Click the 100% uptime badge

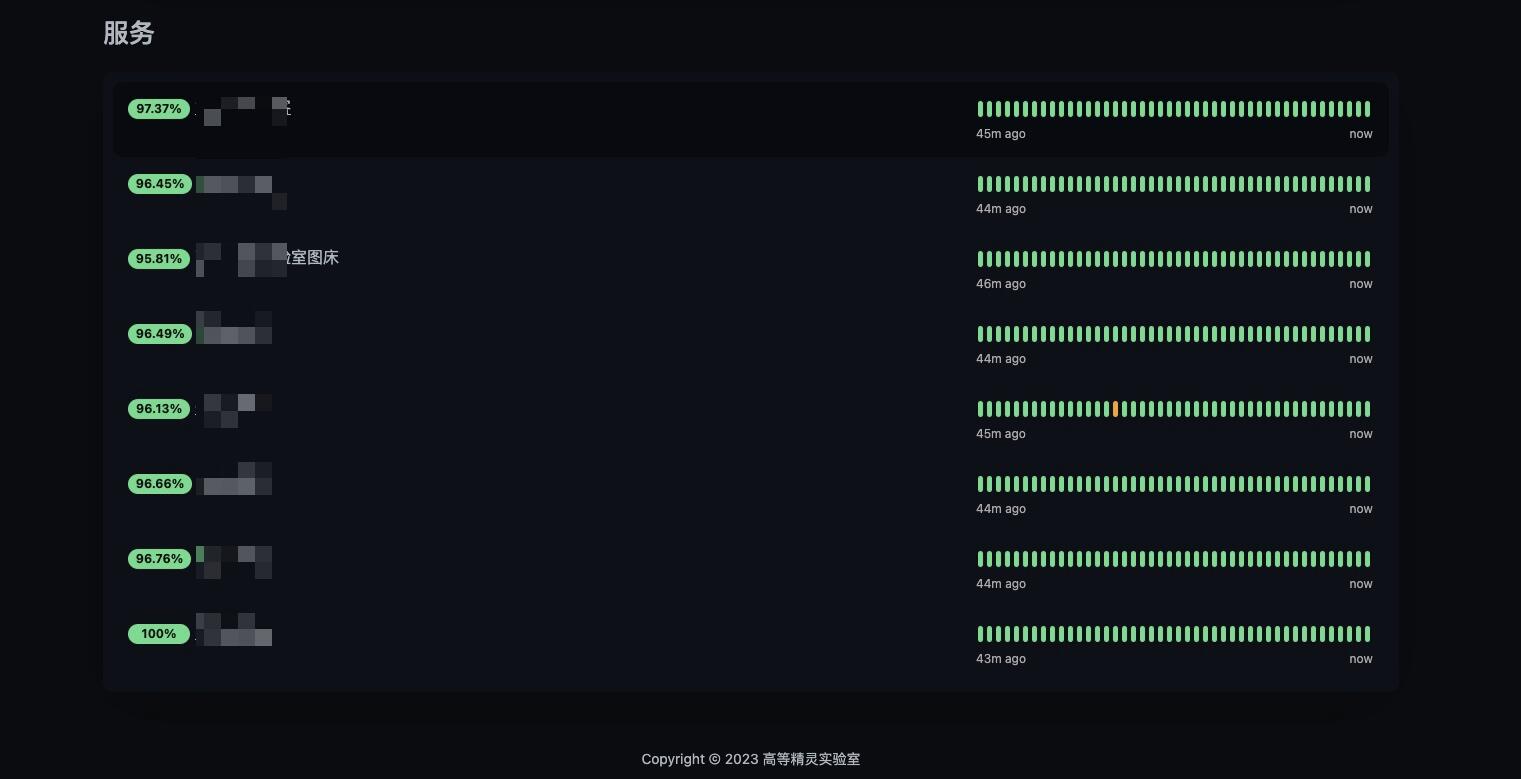[x=159, y=634]
